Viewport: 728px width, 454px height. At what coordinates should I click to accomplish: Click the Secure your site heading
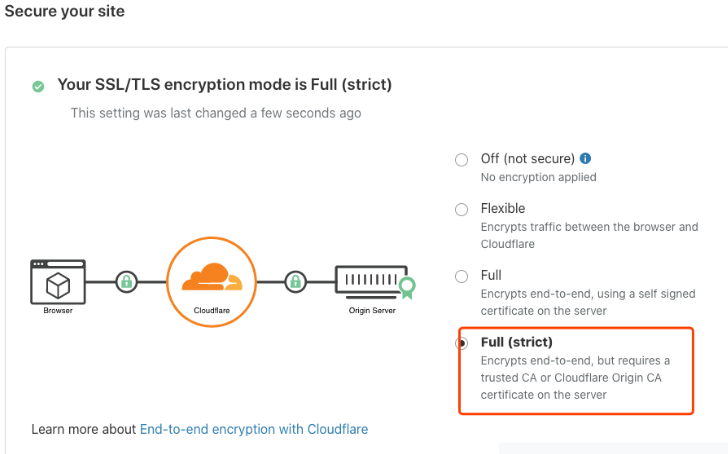62,11
